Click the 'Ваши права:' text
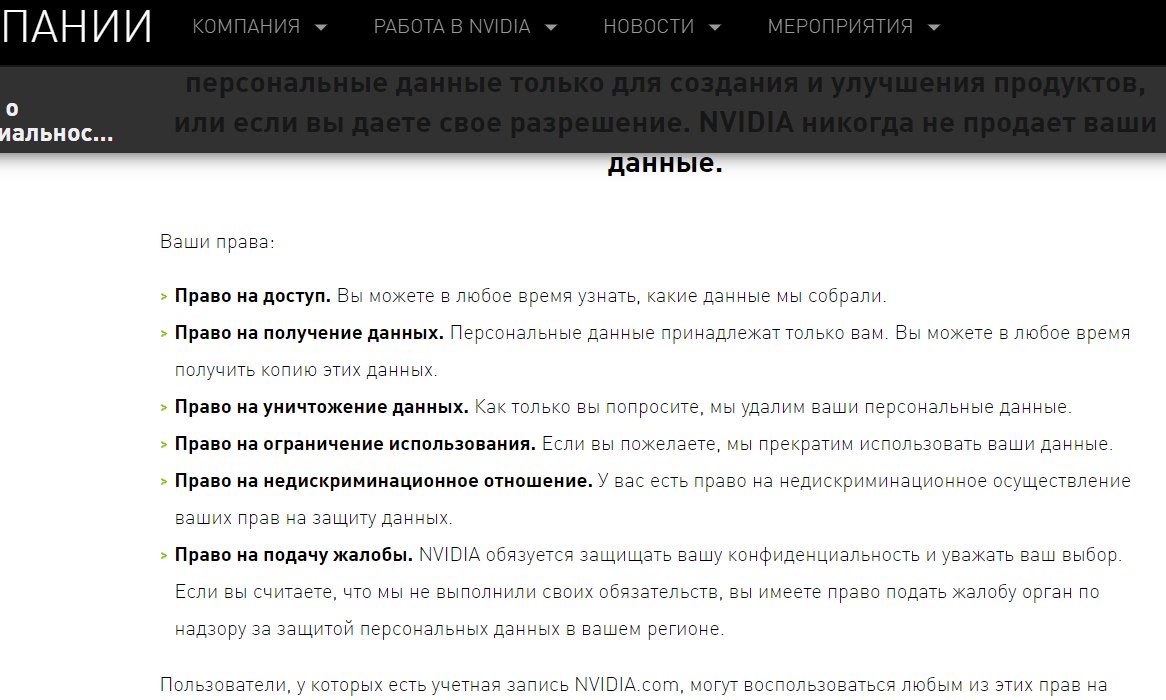The width and height of the screenshot is (1166, 700). click(x=217, y=243)
